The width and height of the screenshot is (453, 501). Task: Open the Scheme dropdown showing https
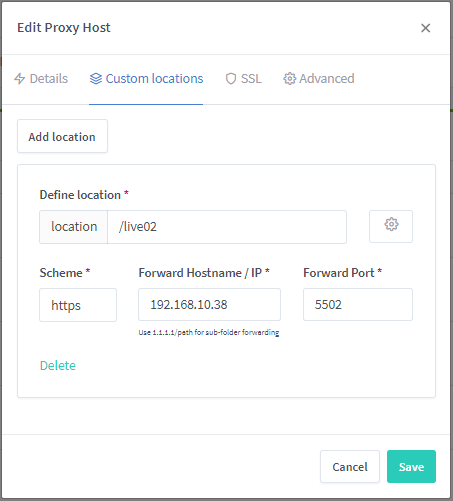(x=78, y=305)
